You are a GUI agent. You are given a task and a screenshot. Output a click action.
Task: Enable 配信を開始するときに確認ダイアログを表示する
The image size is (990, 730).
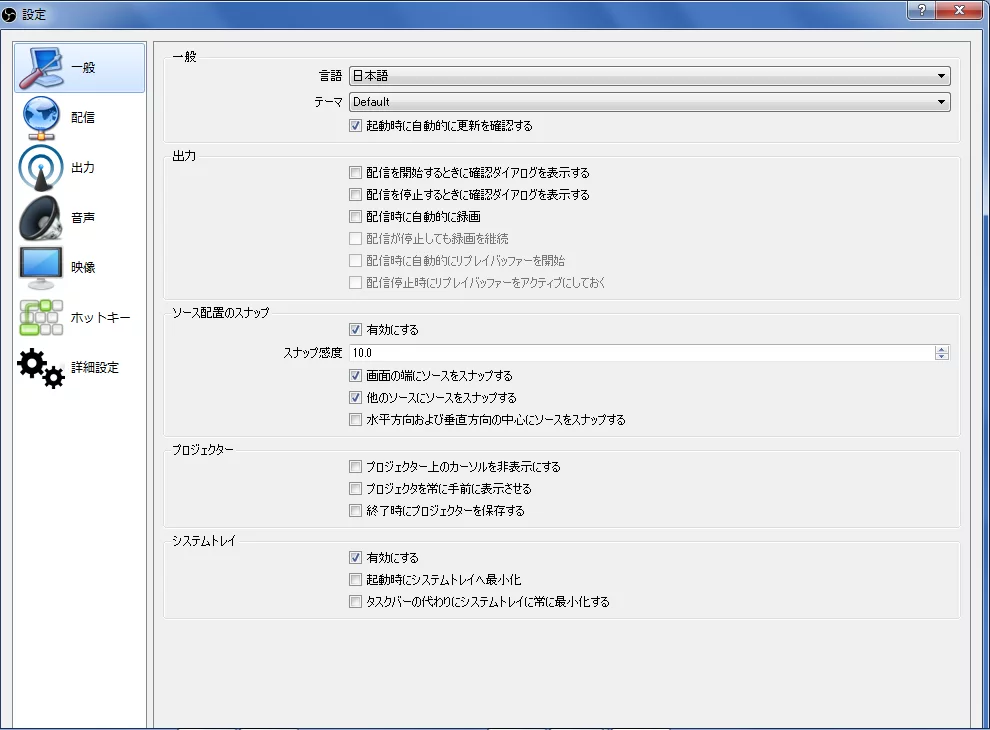pos(355,172)
